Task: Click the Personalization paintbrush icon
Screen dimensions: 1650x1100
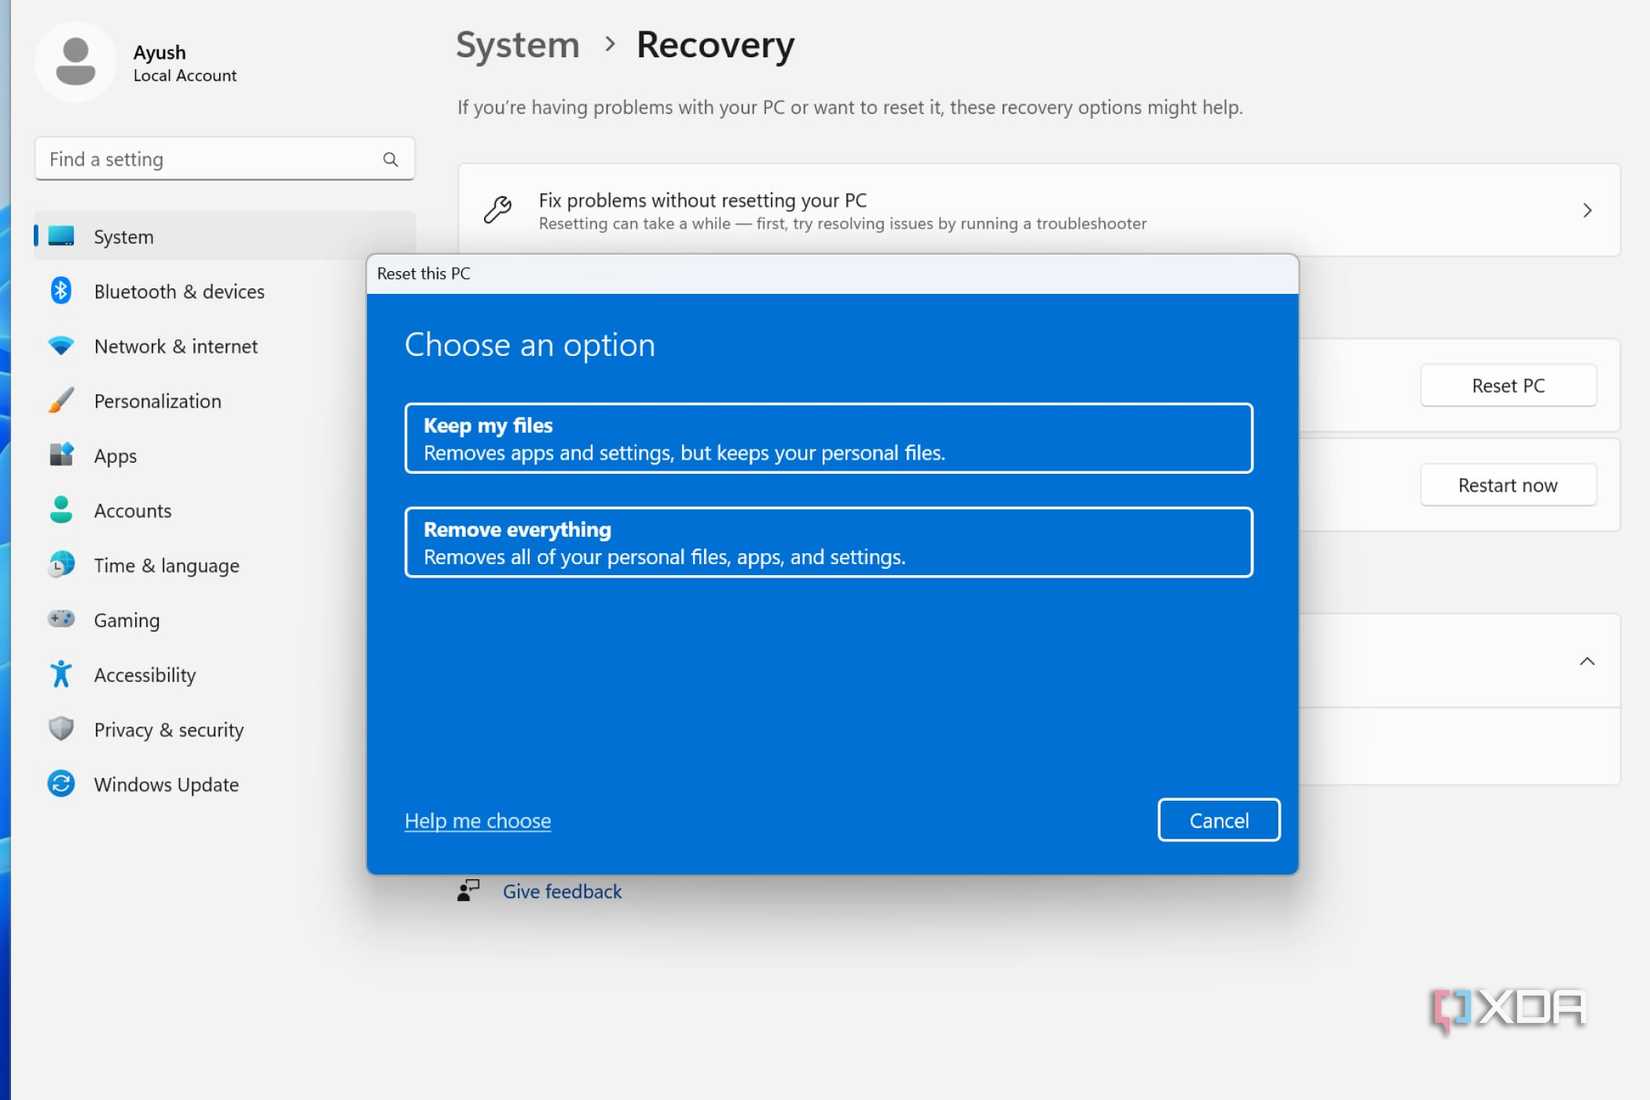Action: tap(61, 400)
